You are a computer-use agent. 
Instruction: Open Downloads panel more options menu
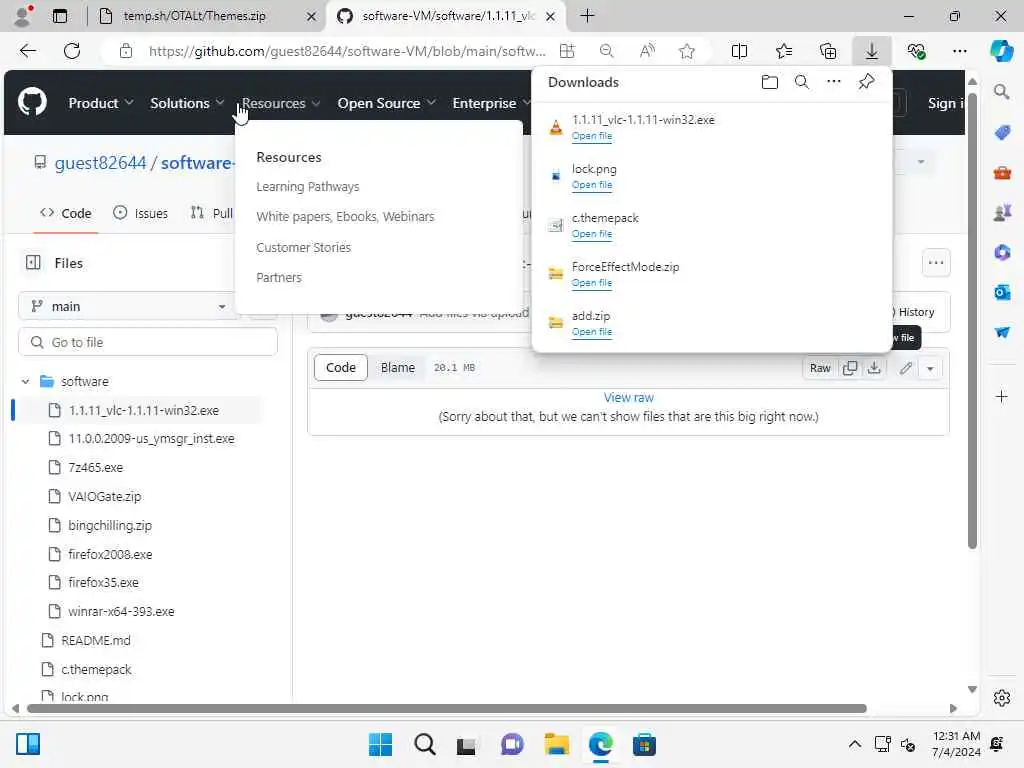833,82
